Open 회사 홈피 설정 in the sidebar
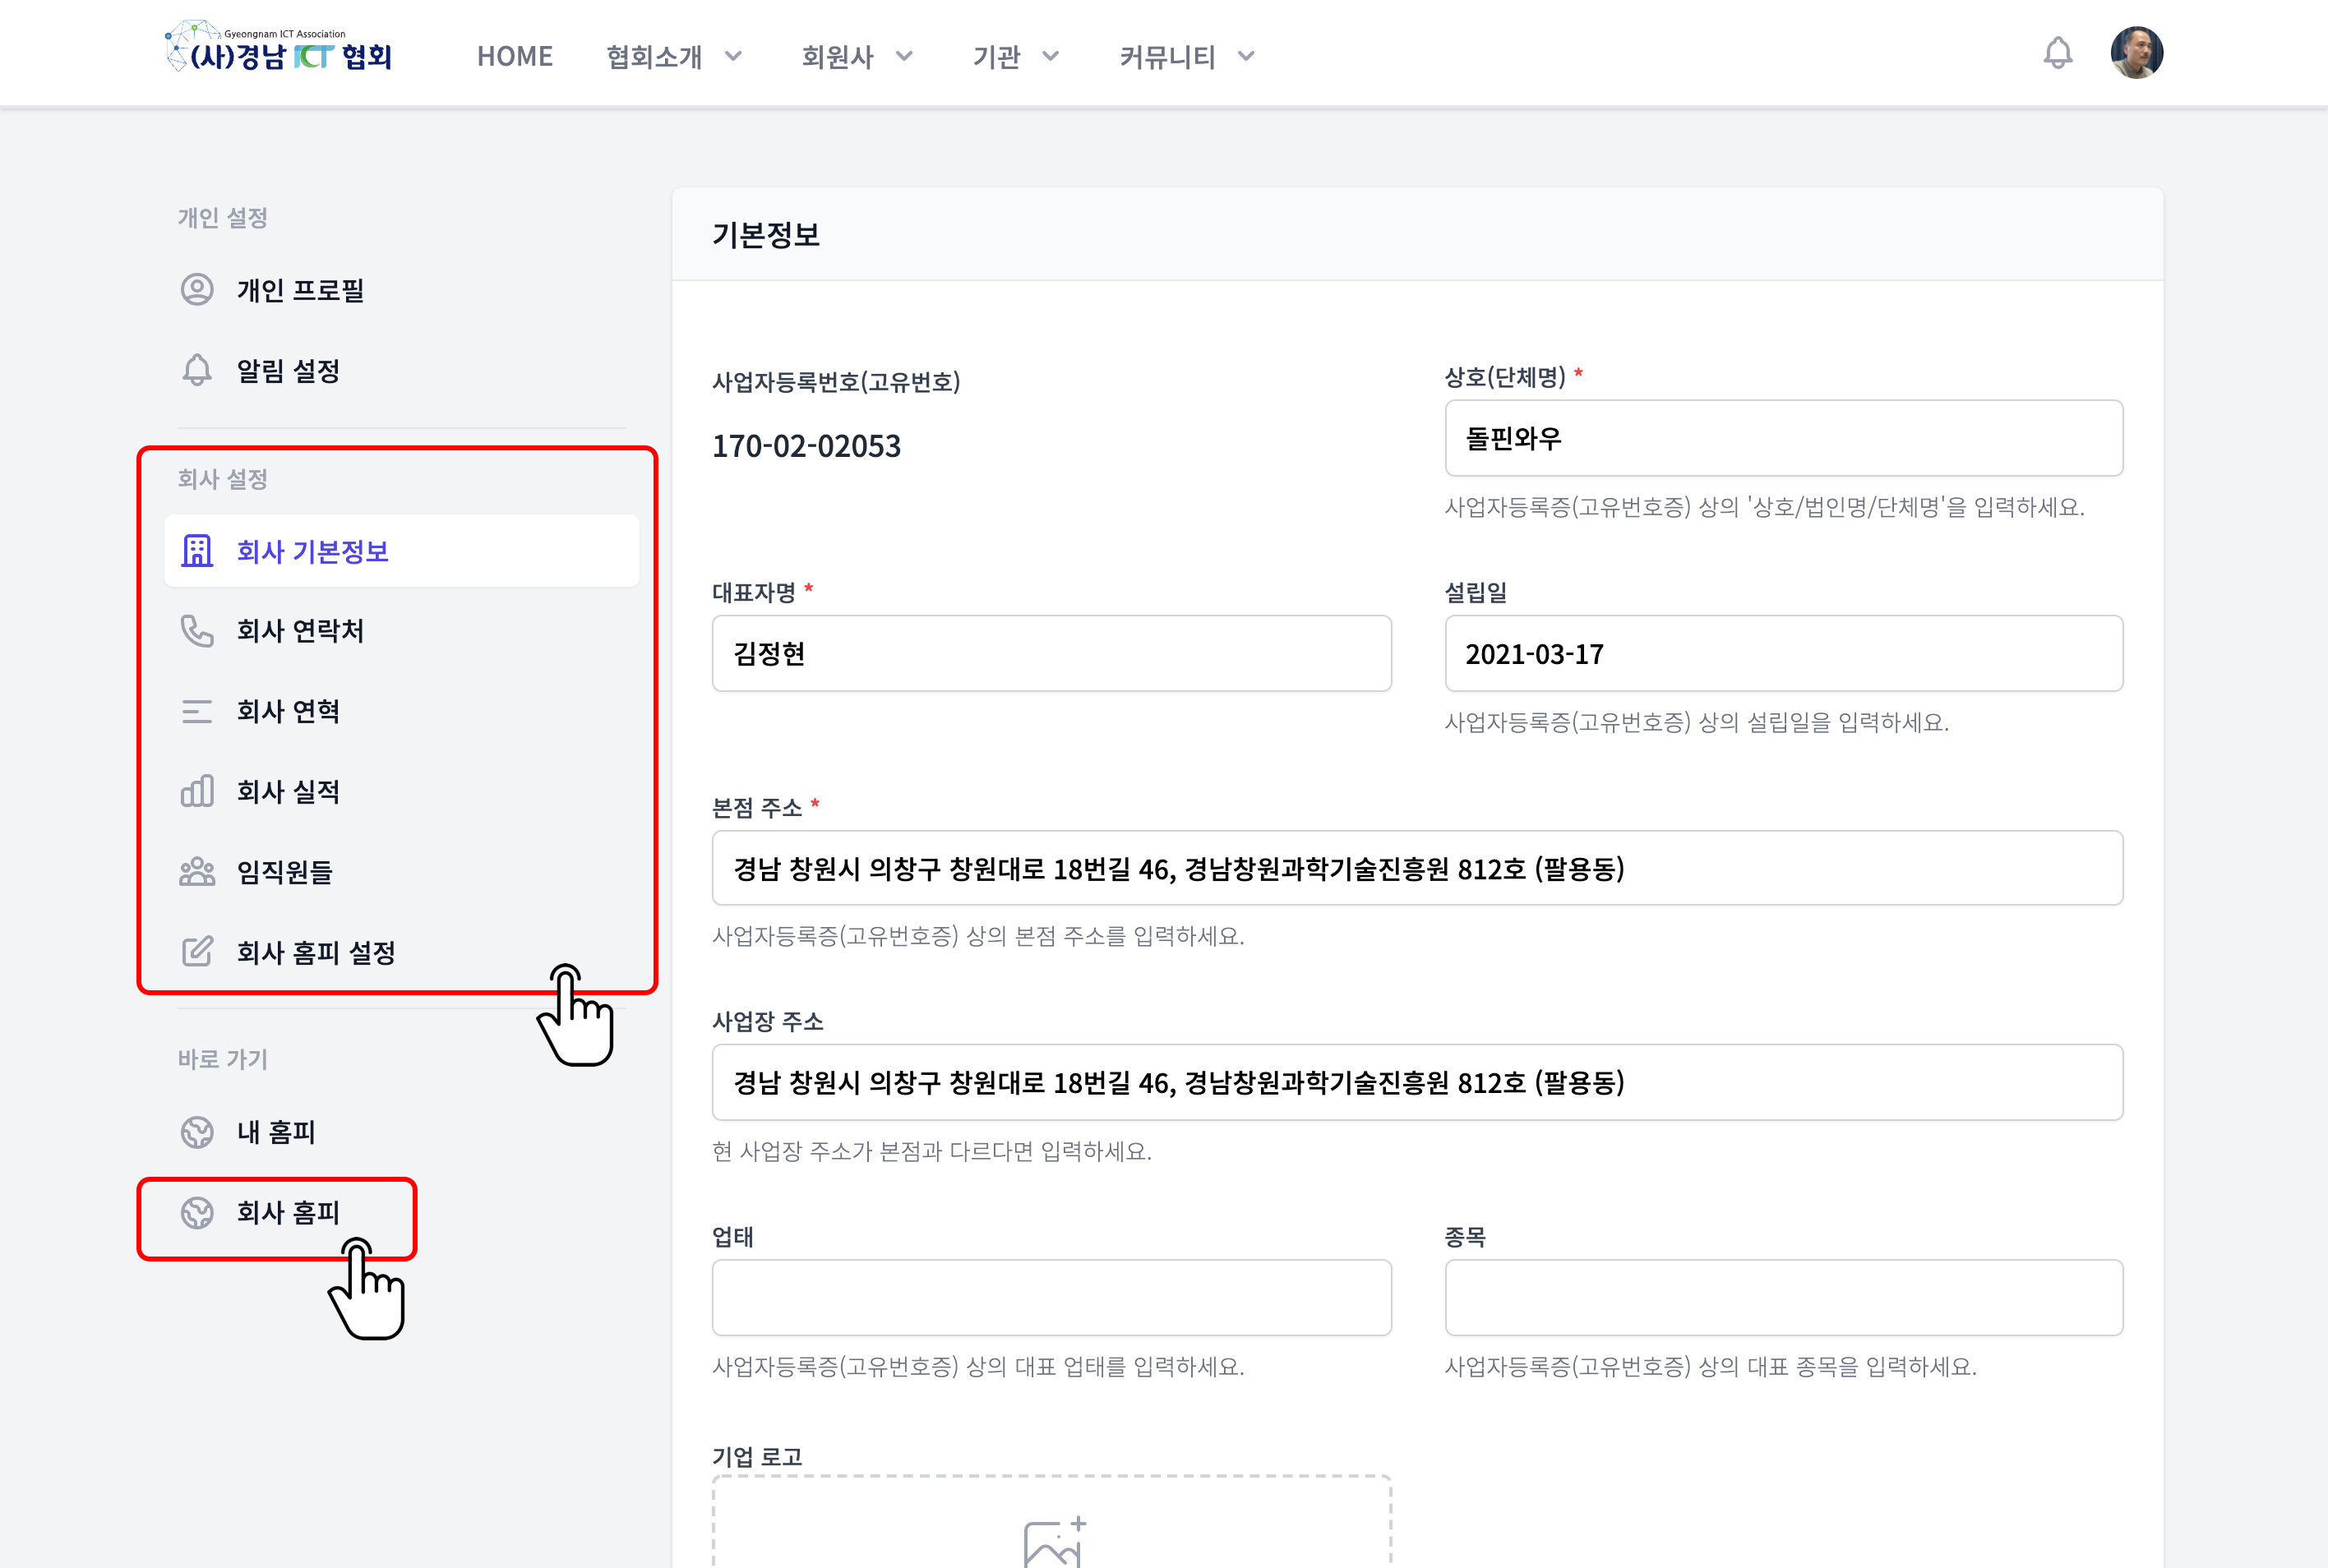 [402, 952]
